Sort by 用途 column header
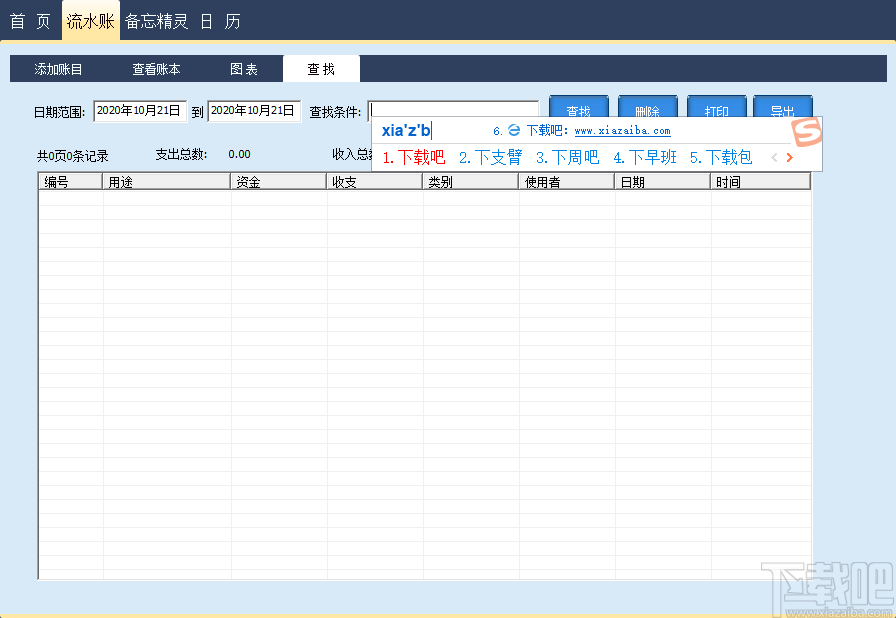 pos(166,182)
